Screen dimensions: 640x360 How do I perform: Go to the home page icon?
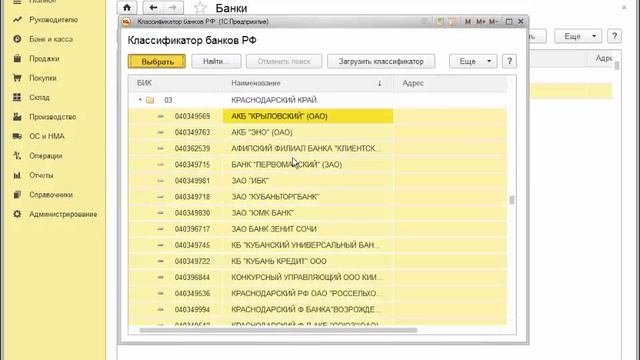pos(127,8)
